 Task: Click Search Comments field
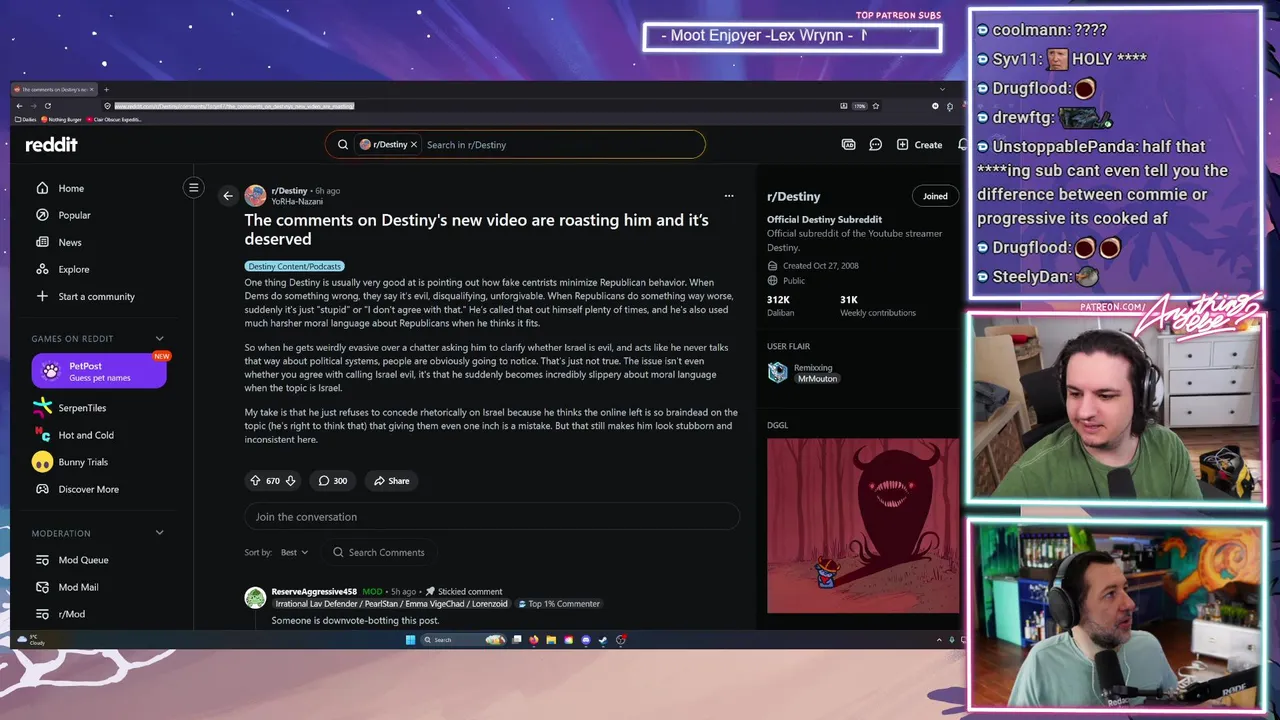click(380, 552)
